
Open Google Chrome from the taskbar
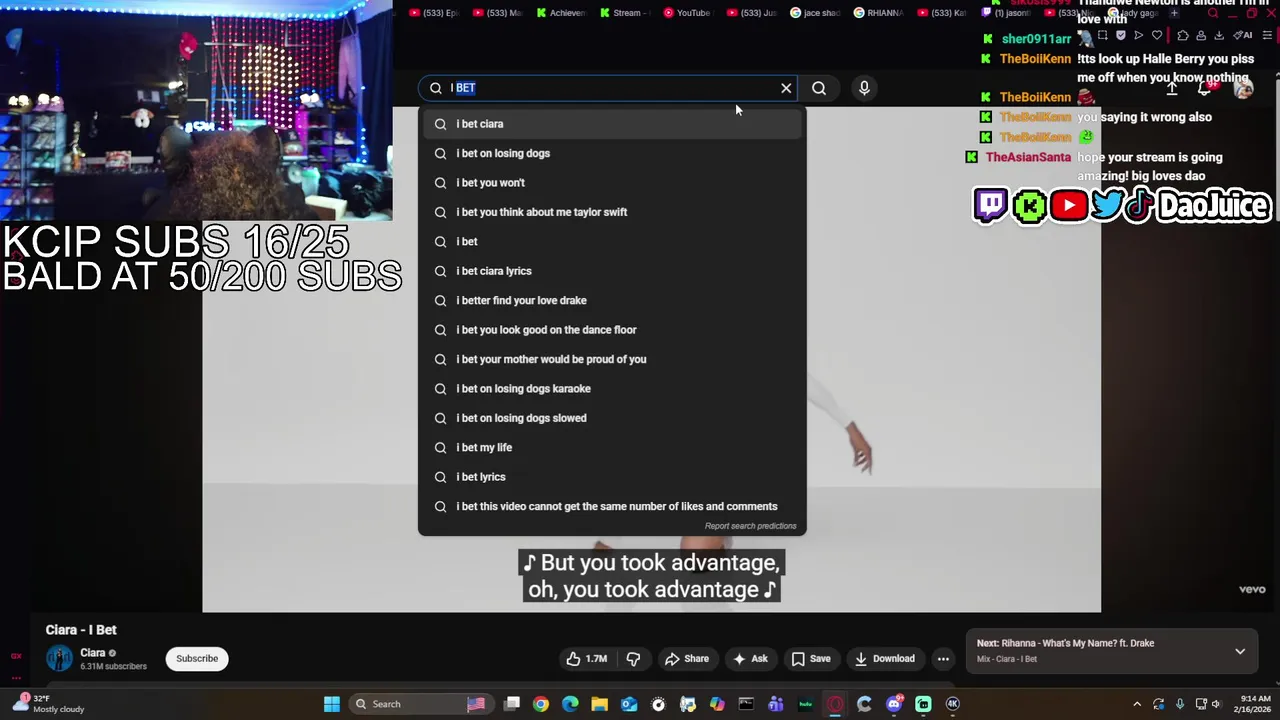[x=541, y=704]
